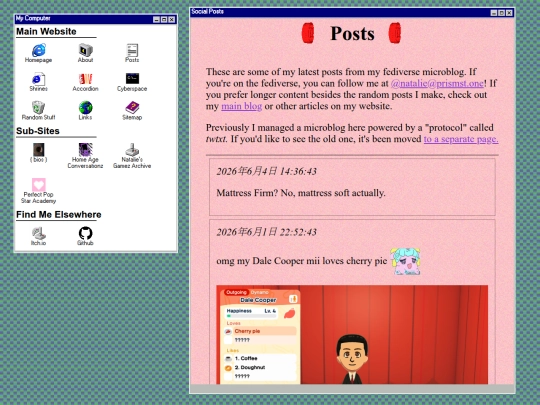The height and width of the screenshot is (405, 540).
Task: Open Home Age Conversationz icon
Action: point(85,156)
